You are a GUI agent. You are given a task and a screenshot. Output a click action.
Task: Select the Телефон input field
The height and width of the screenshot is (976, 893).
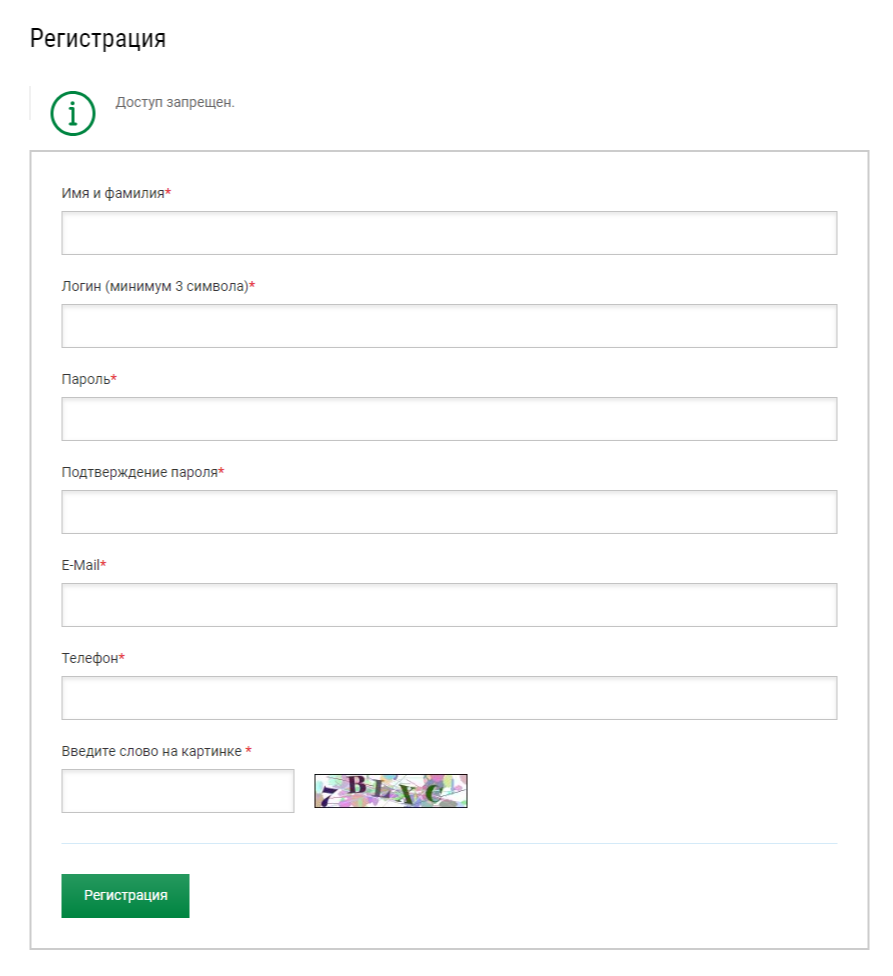449,698
